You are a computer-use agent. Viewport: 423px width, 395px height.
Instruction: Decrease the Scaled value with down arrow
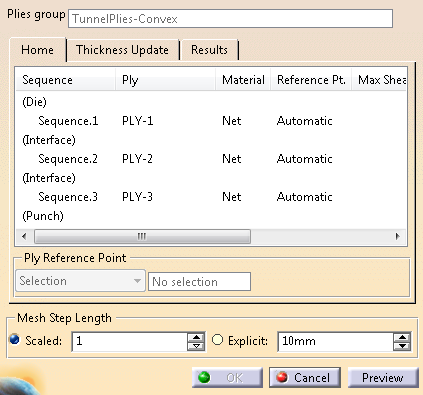point(196,346)
